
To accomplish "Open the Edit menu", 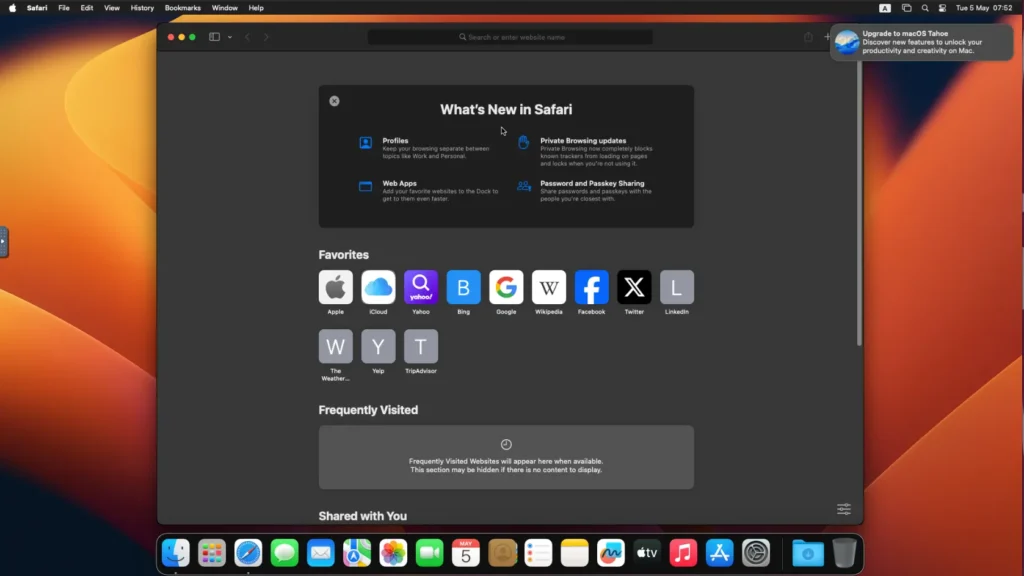I will (86, 8).
